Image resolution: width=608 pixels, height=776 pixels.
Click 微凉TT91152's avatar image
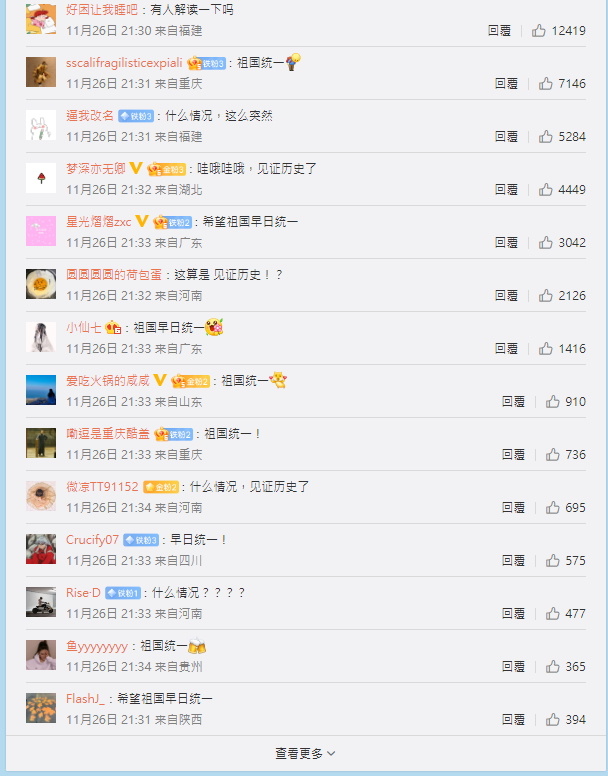(x=41, y=496)
